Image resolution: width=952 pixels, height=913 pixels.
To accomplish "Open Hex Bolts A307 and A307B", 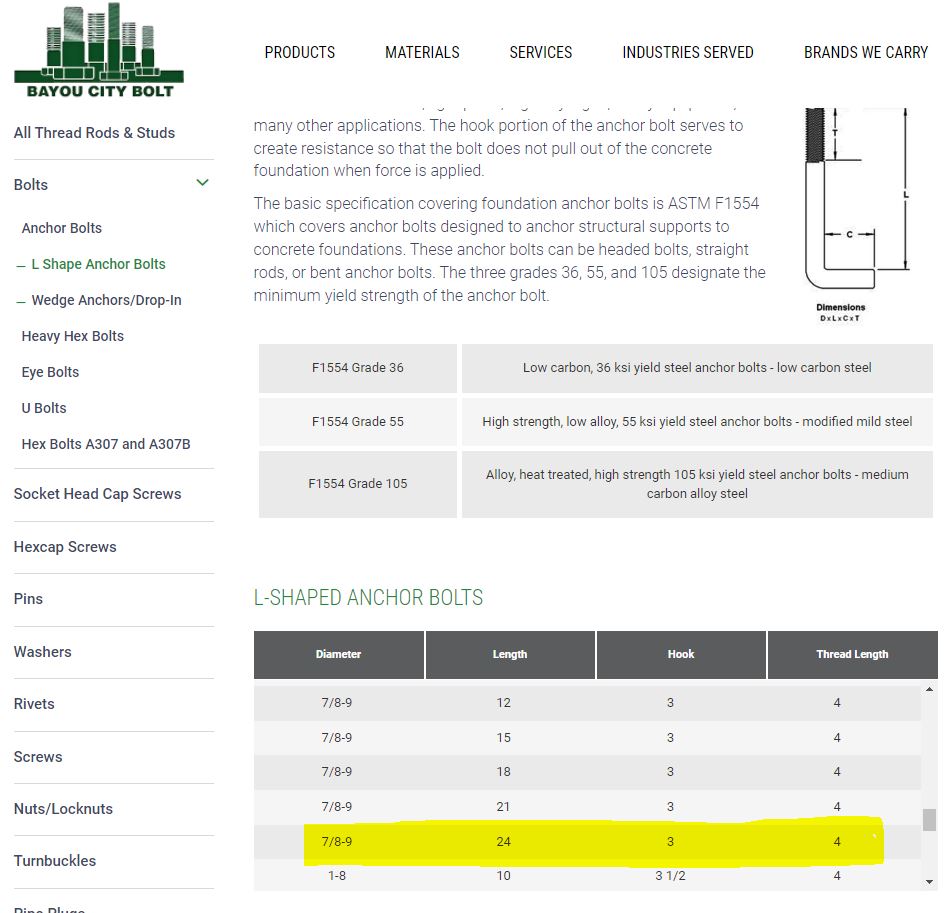I will pyautogui.click(x=106, y=444).
